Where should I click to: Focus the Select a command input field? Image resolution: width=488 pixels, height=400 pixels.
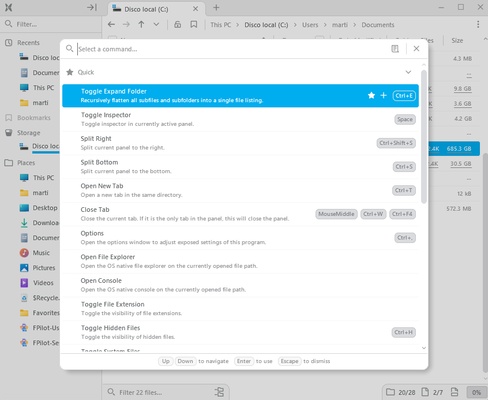[232, 49]
